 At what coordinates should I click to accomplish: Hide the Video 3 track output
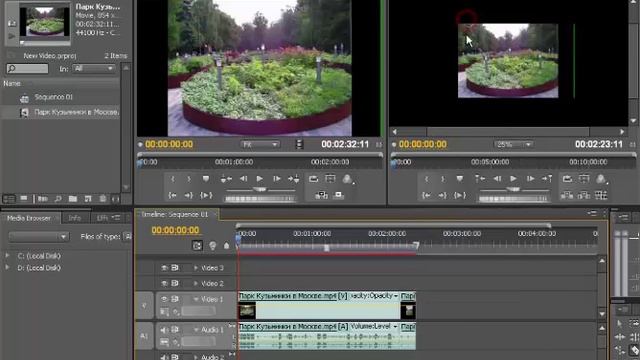point(164,268)
